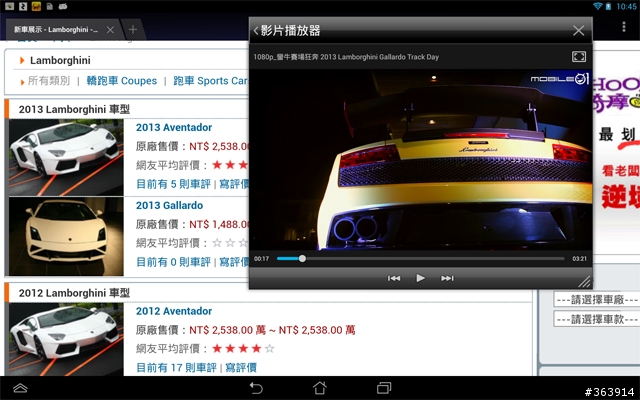640x400 pixels.
Task: Toggle fullscreen in the video player
Action: [579, 56]
